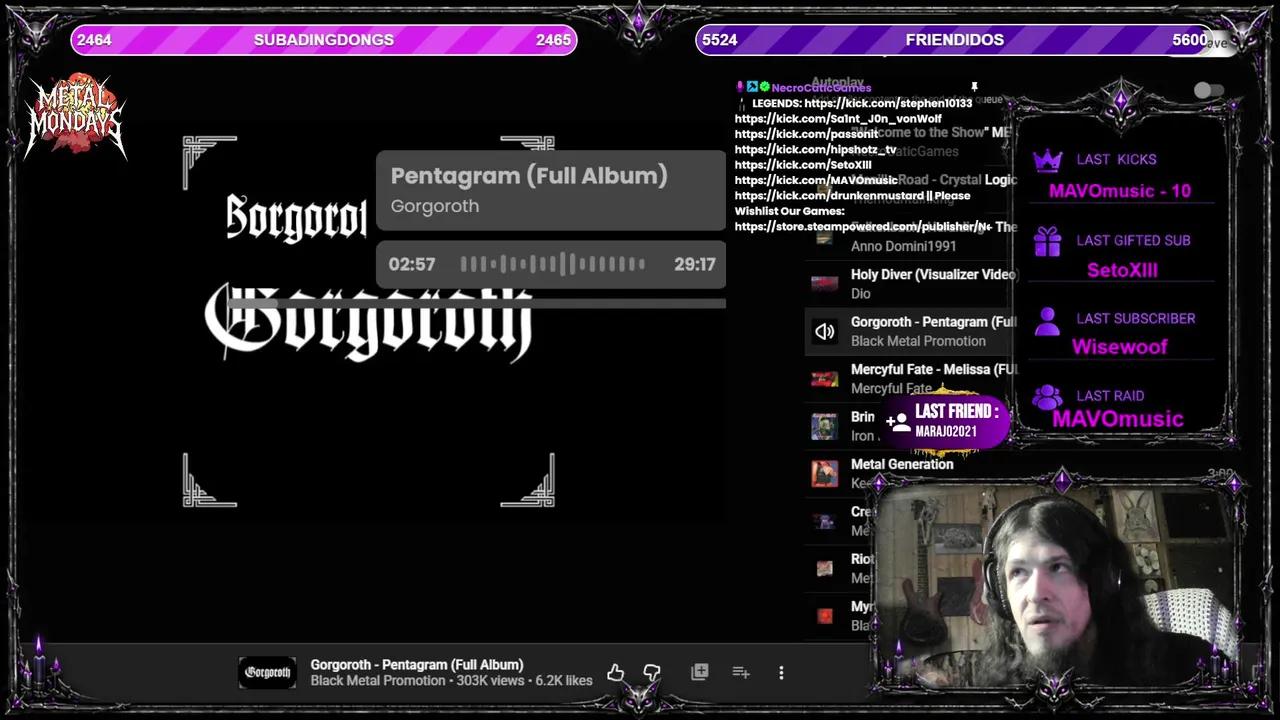1280x720 pixels.
Task: Click the kick.com/SetoXIII link
Action: pyautogui.click(x=803, y=165)
